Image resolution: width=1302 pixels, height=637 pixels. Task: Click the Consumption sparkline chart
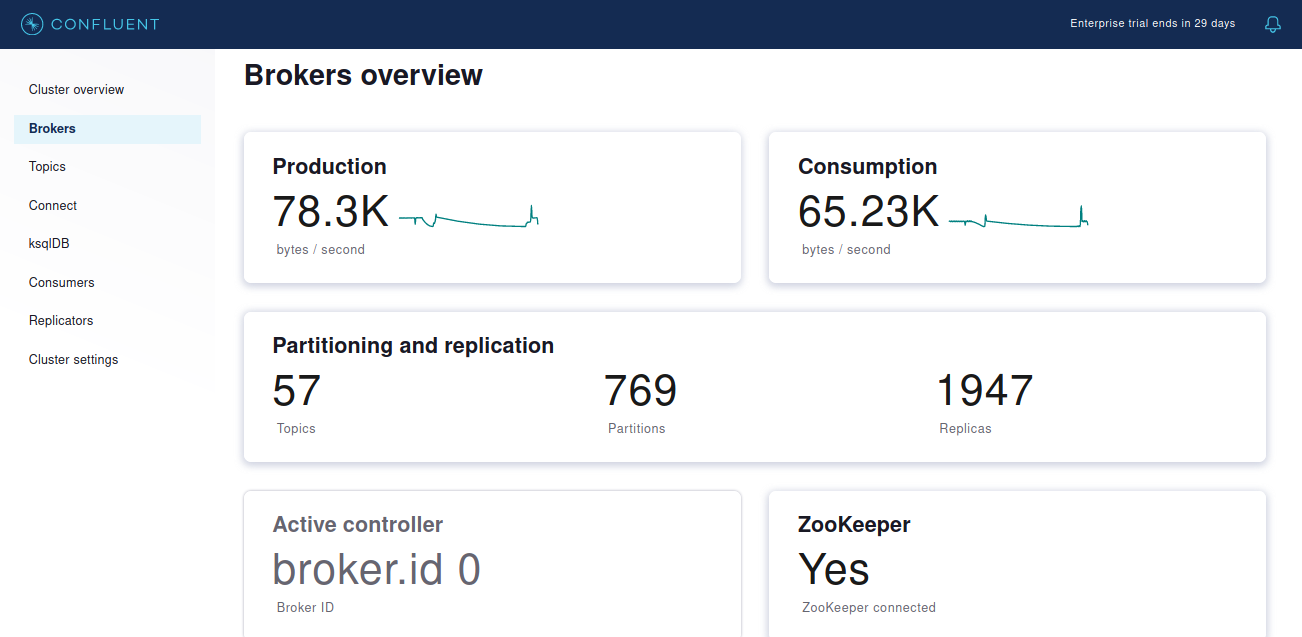coord(1017,217)
